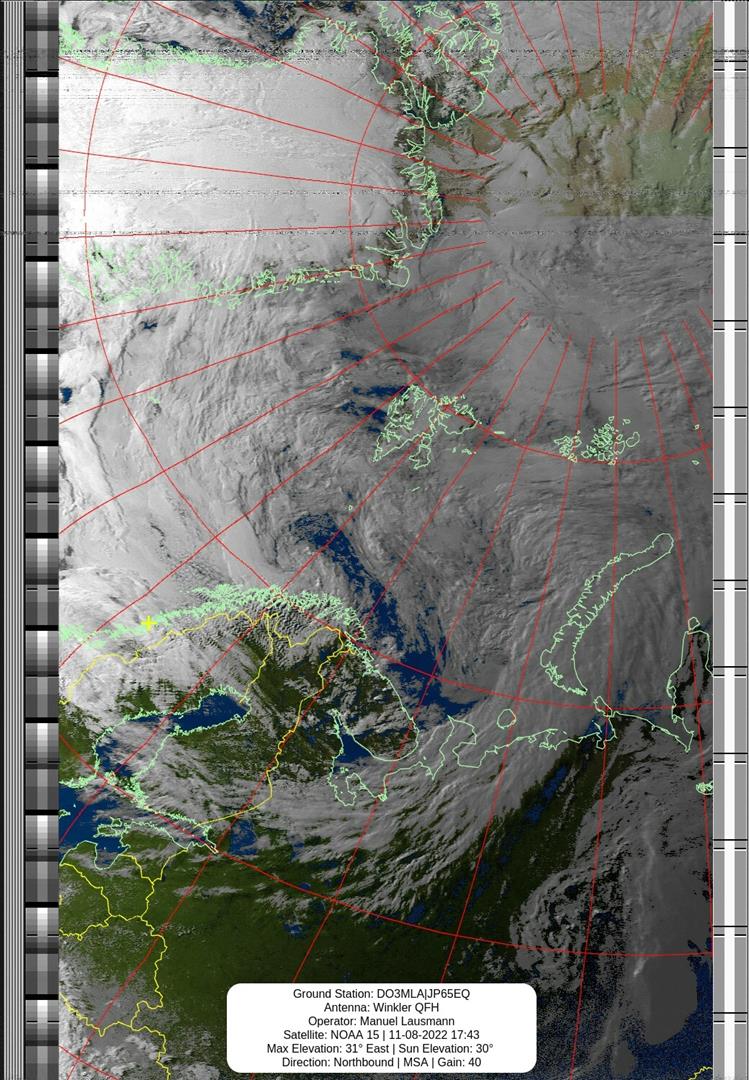This screenshot has width=749, height=1080.
Task: Click the yellow ground station cross marker
Action: pyautogui.click(x=148, y=623)
